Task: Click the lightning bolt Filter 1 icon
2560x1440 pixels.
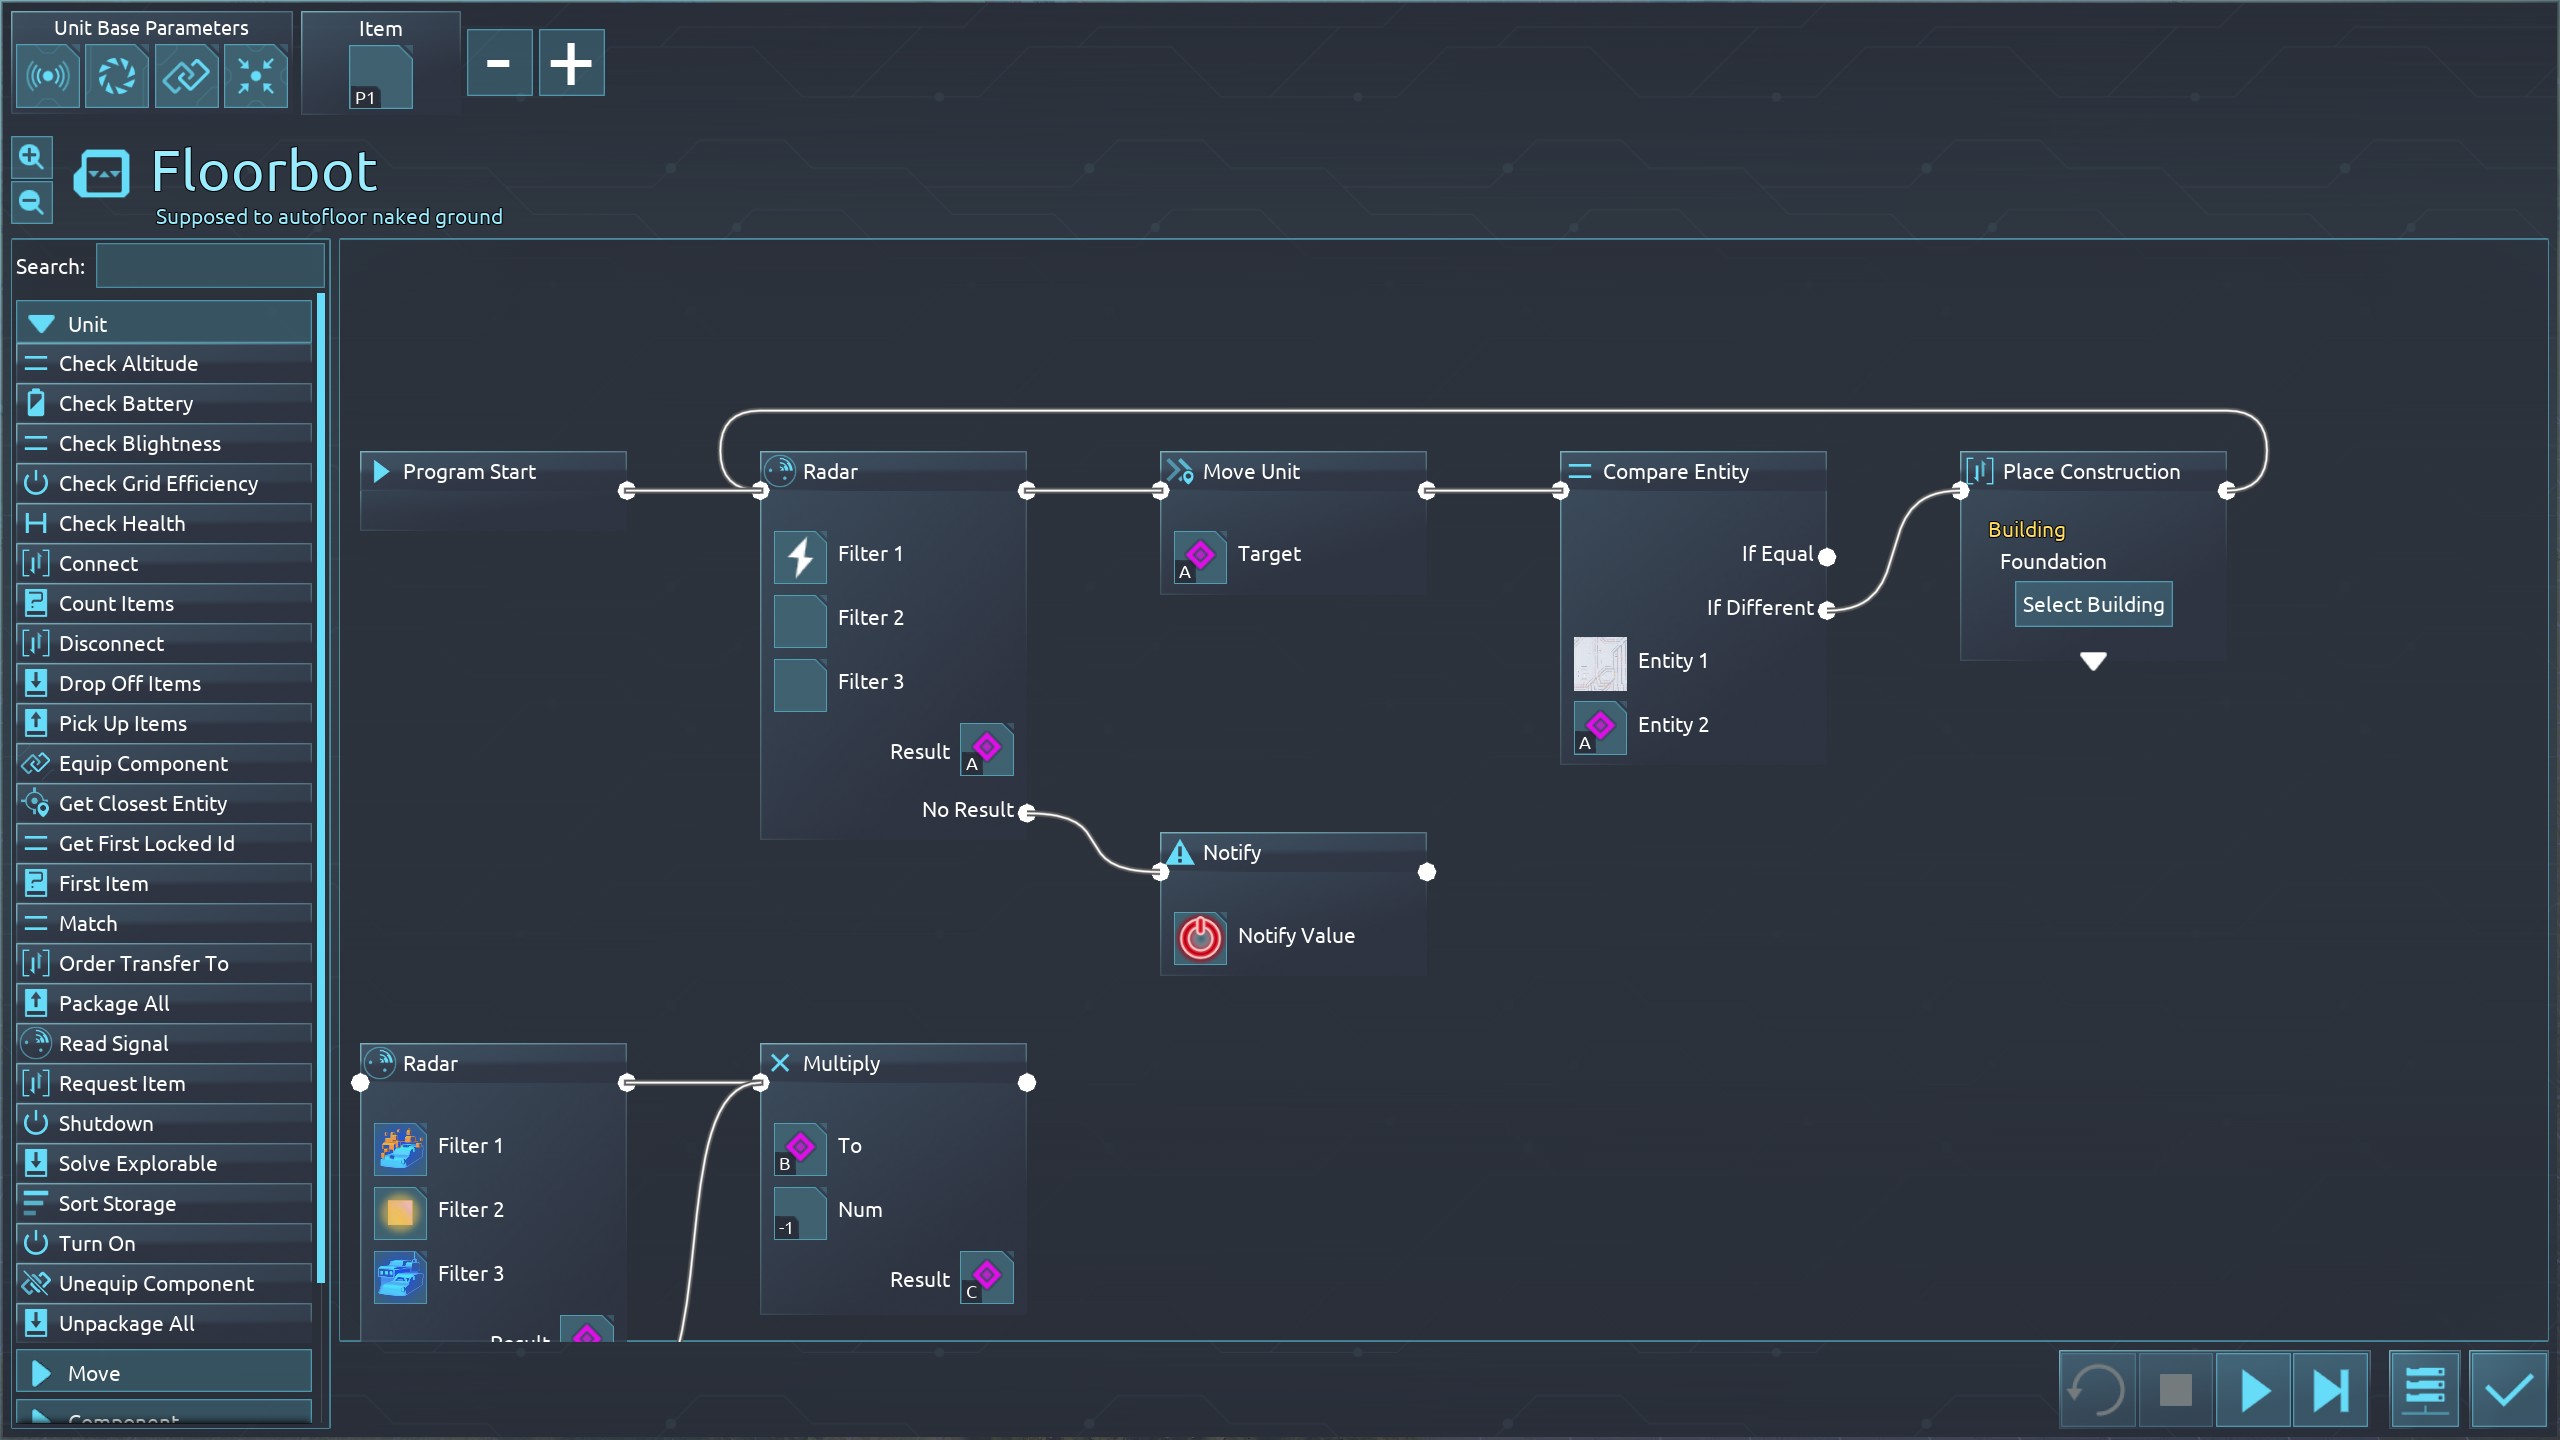Action: click(x=799, y=557)
